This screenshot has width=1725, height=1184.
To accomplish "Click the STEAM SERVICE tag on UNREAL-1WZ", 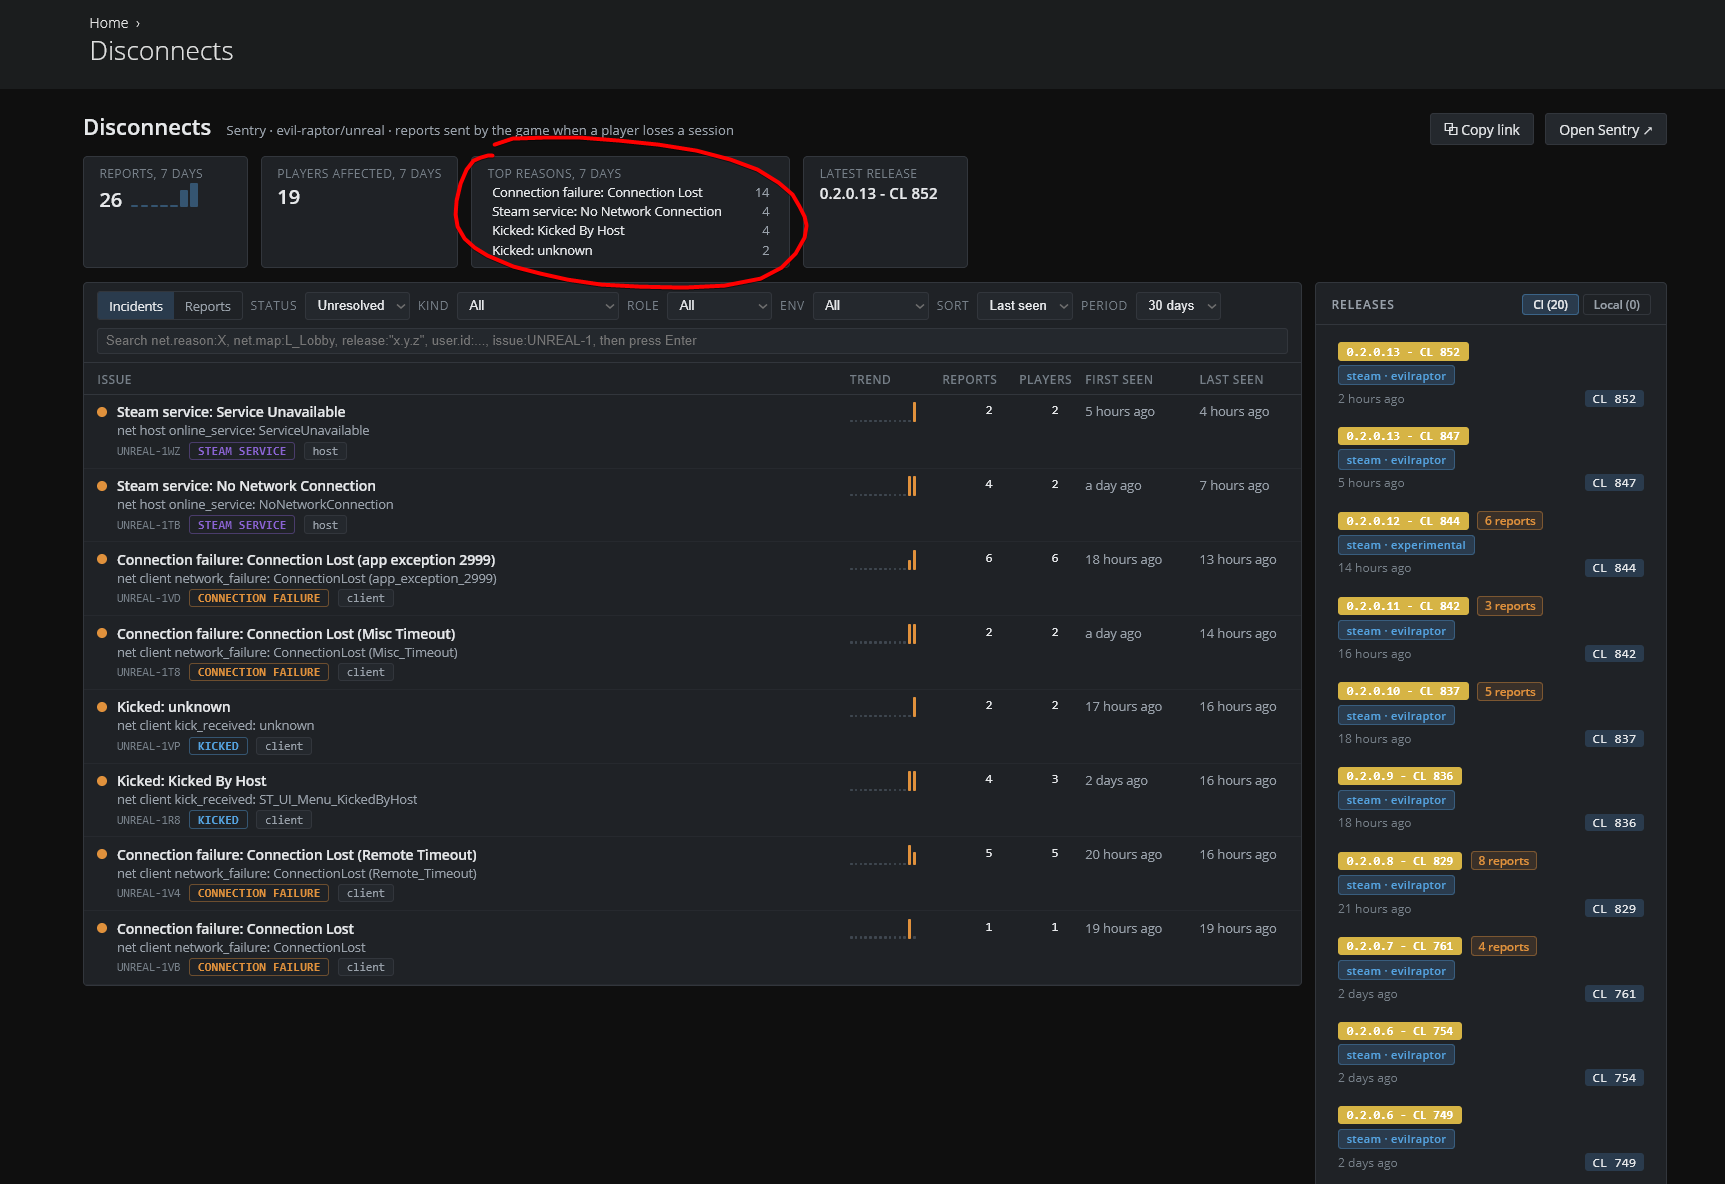I will [x=242, y=451].
